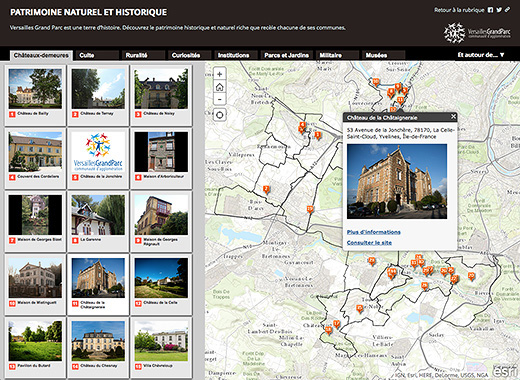Share on Facebook icon
Viewport: 520px width, 380px height.
[490, 10]
